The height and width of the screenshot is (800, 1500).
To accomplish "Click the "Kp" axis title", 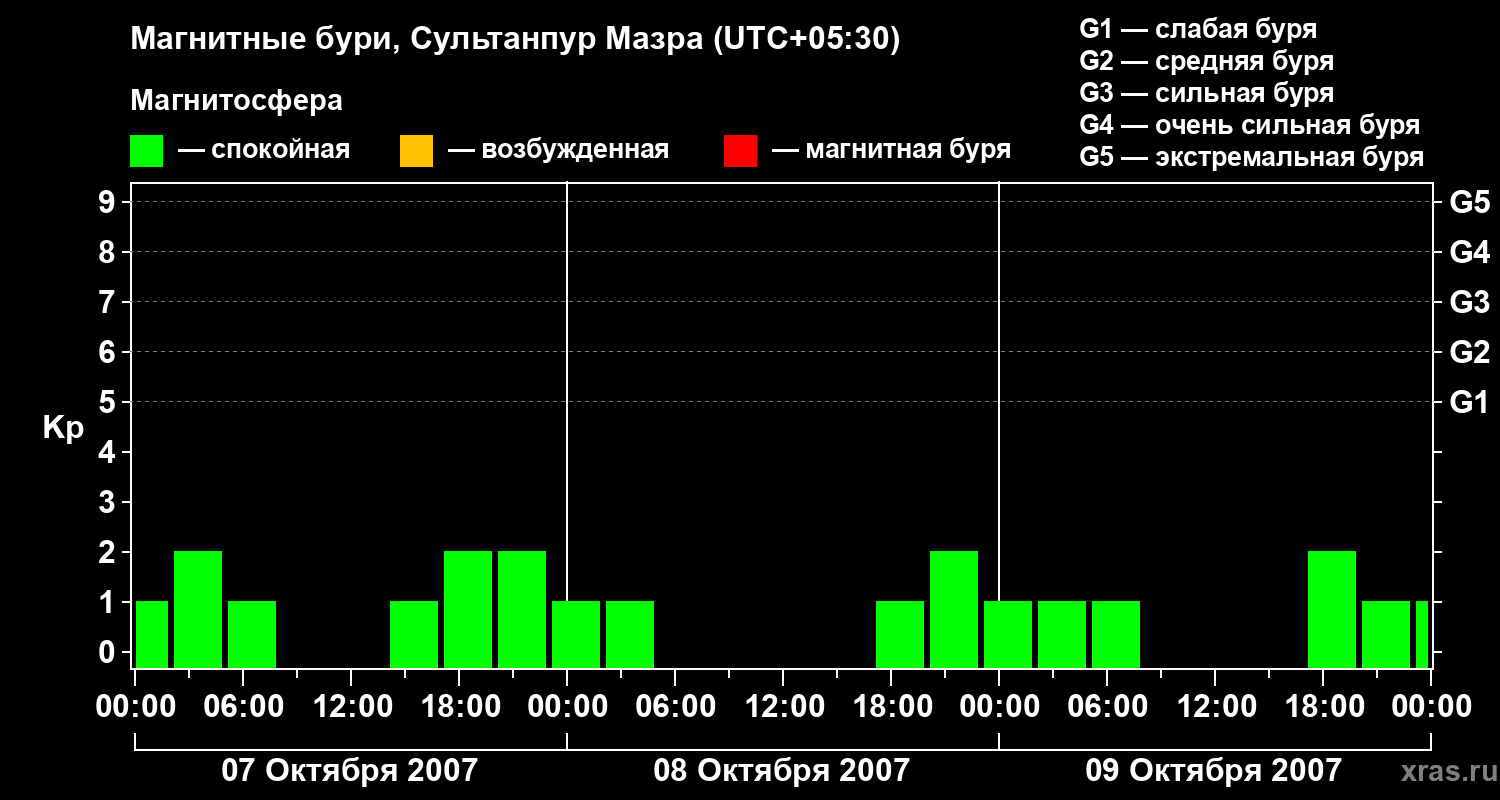I will (63, 428).
